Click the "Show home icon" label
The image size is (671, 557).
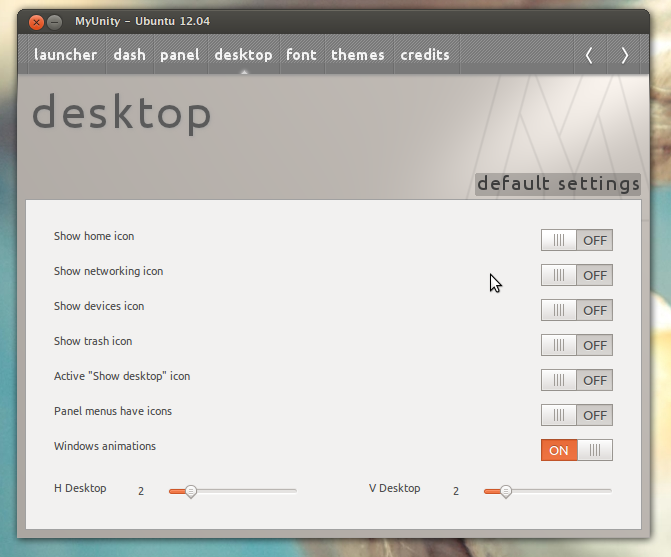[94, 236]
